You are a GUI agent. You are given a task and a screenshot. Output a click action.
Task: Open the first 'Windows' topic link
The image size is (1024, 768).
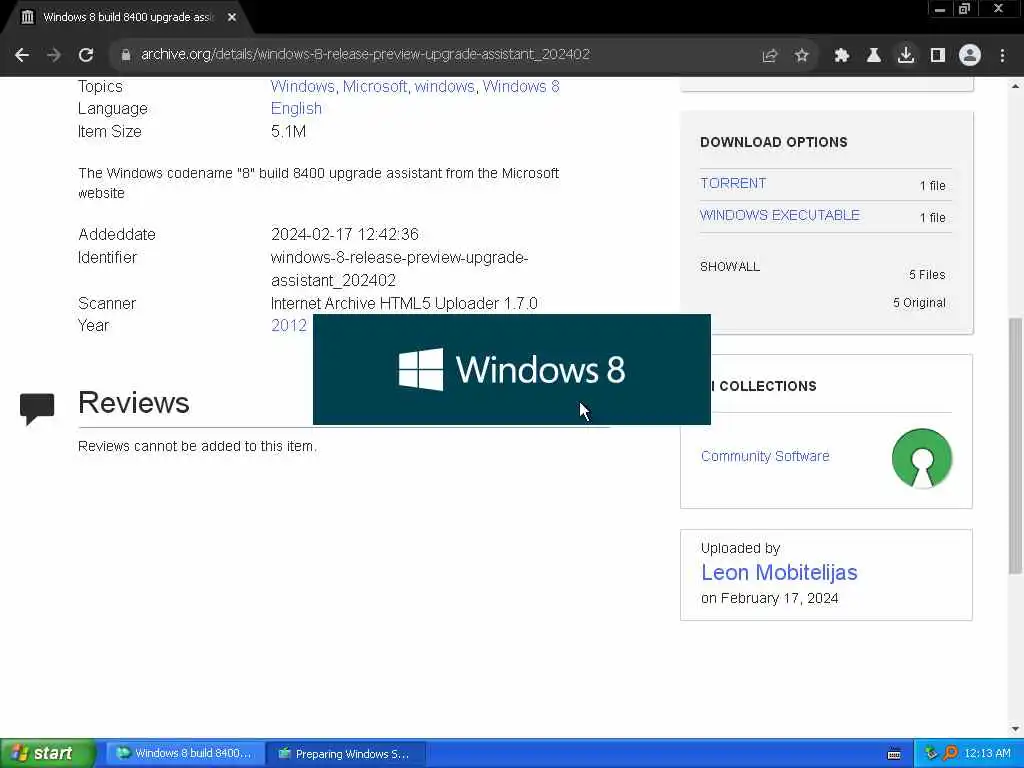pyautogui.click(x=302, y=86)
